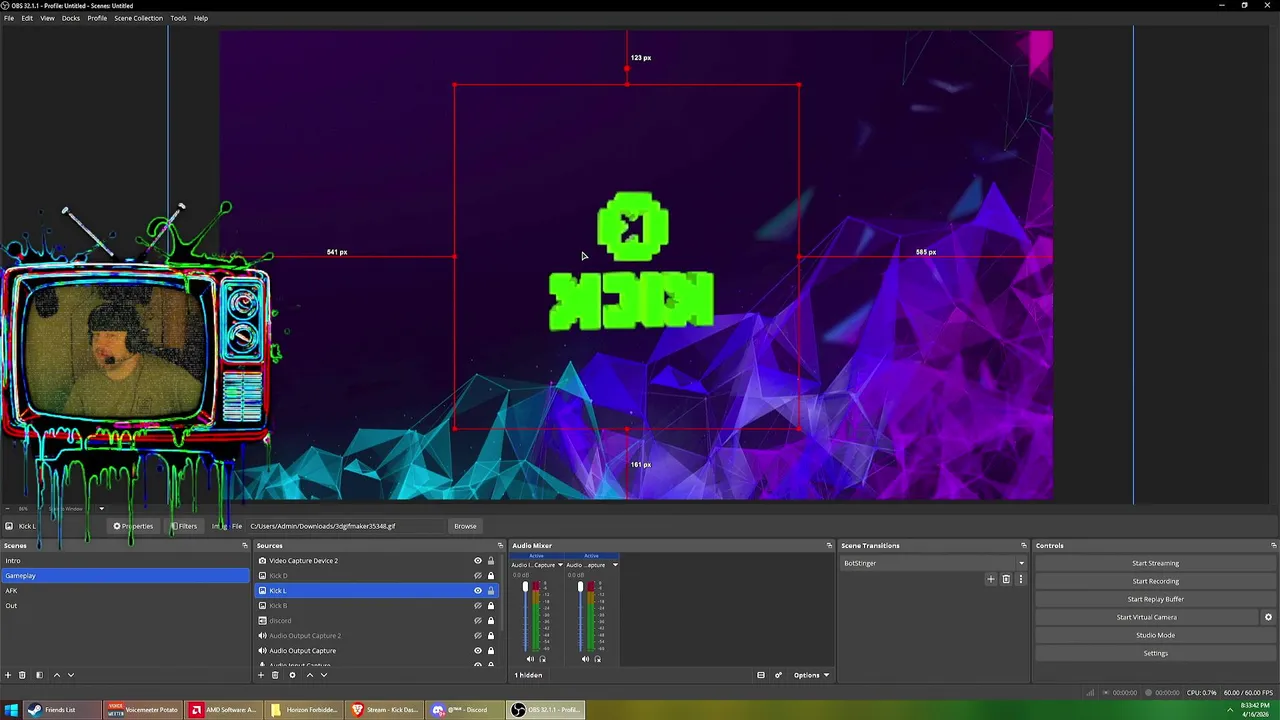Show the Kick D source
This screenshot has width=1280, height=720.
477,576
